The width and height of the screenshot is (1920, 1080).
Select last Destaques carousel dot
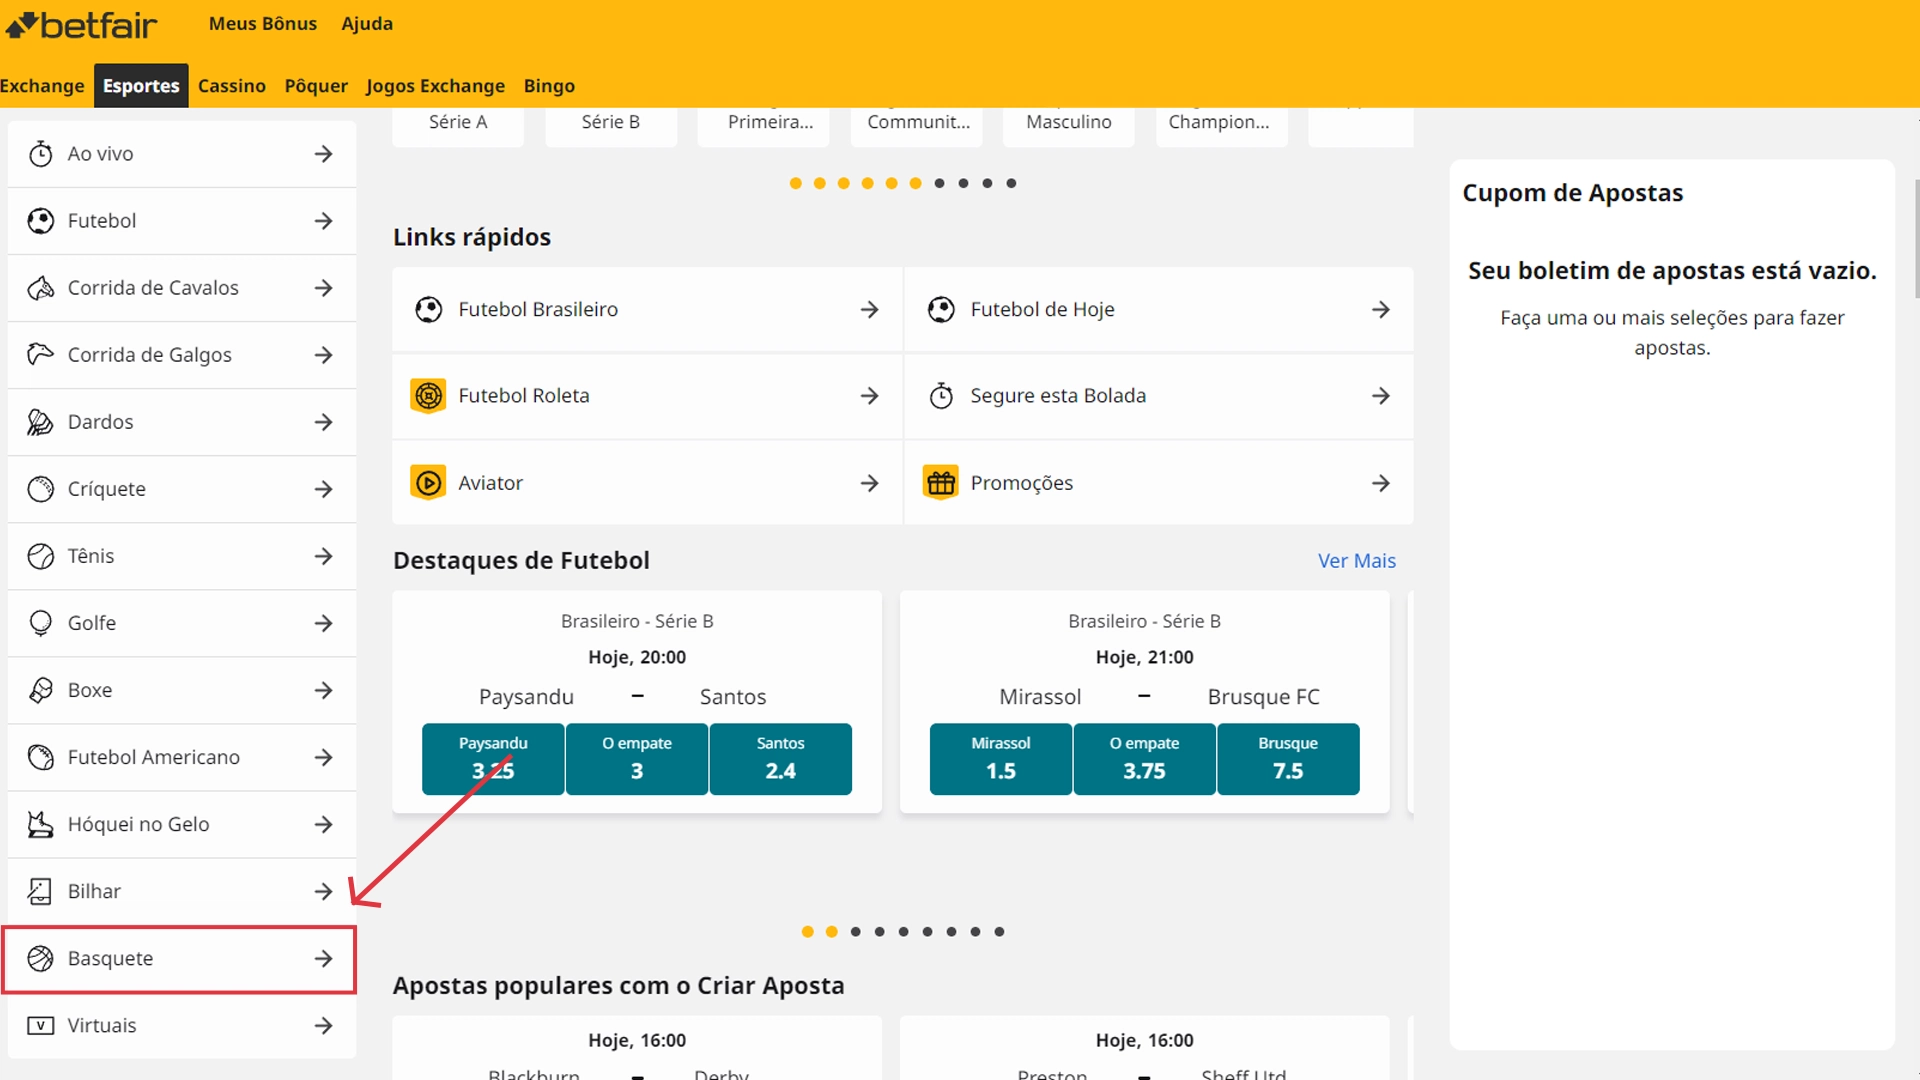point(1000,931)
